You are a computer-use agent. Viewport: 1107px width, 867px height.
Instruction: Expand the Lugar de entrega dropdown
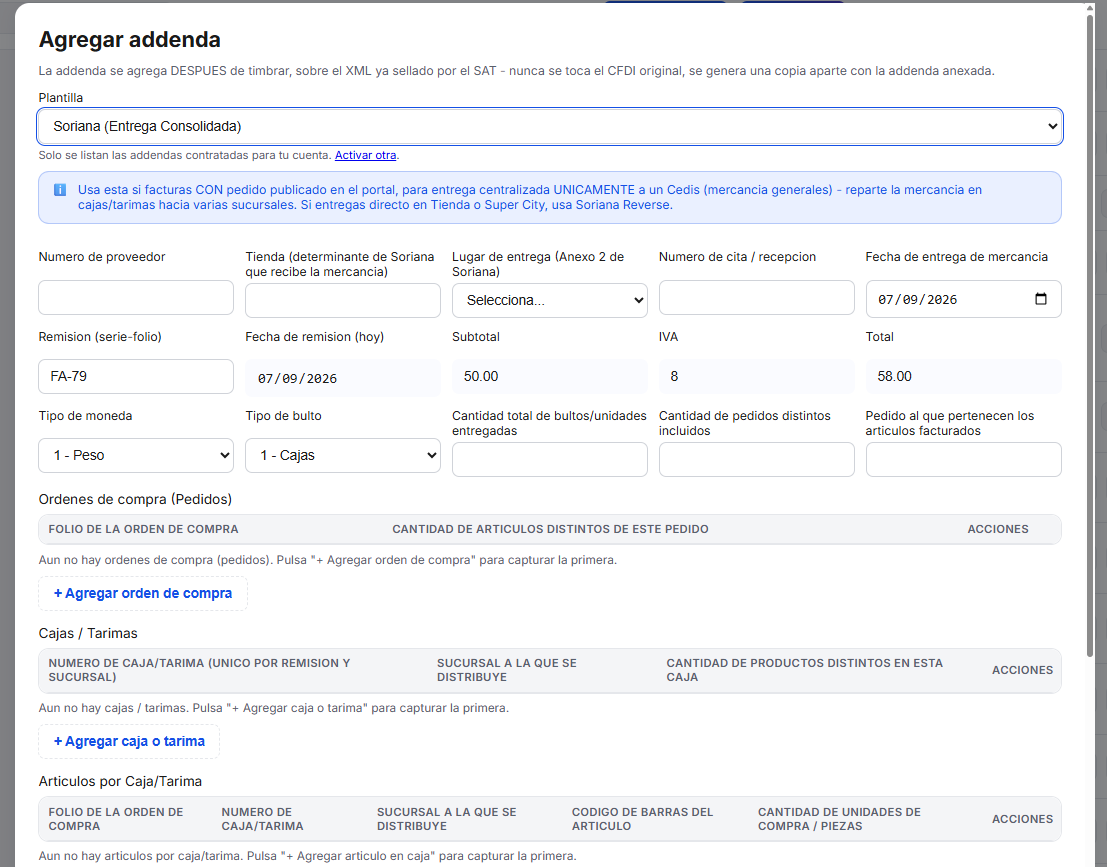[x=549, y=300]
